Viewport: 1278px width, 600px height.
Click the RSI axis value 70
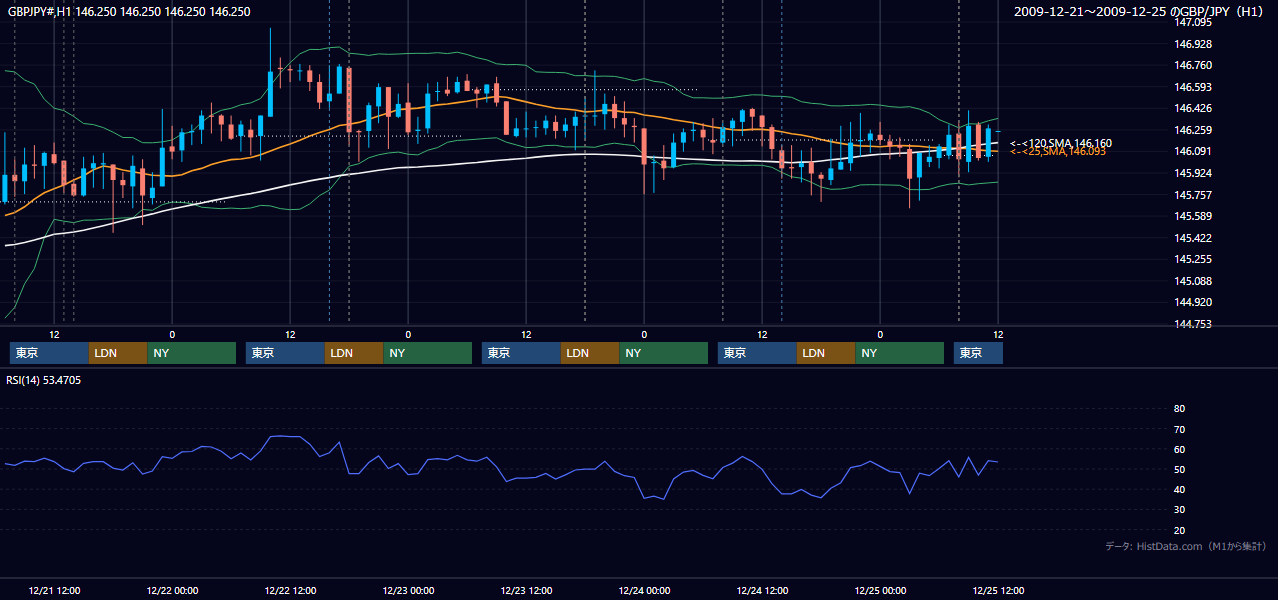click(x=1179, y=429)
